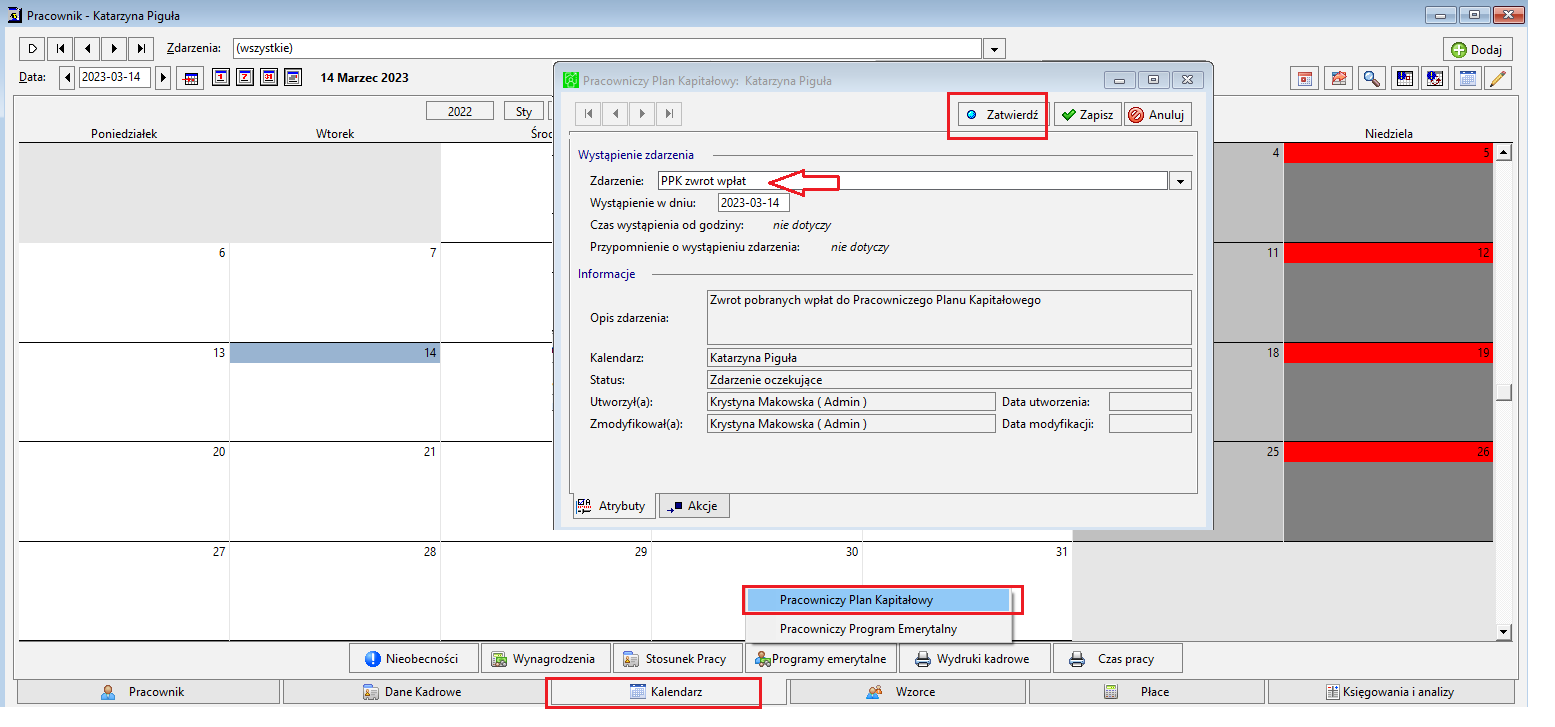1555x727 pixels.
Task: Click Kalendarz field showing Katarzyna Piguła
Action: [x=949, y=358]
